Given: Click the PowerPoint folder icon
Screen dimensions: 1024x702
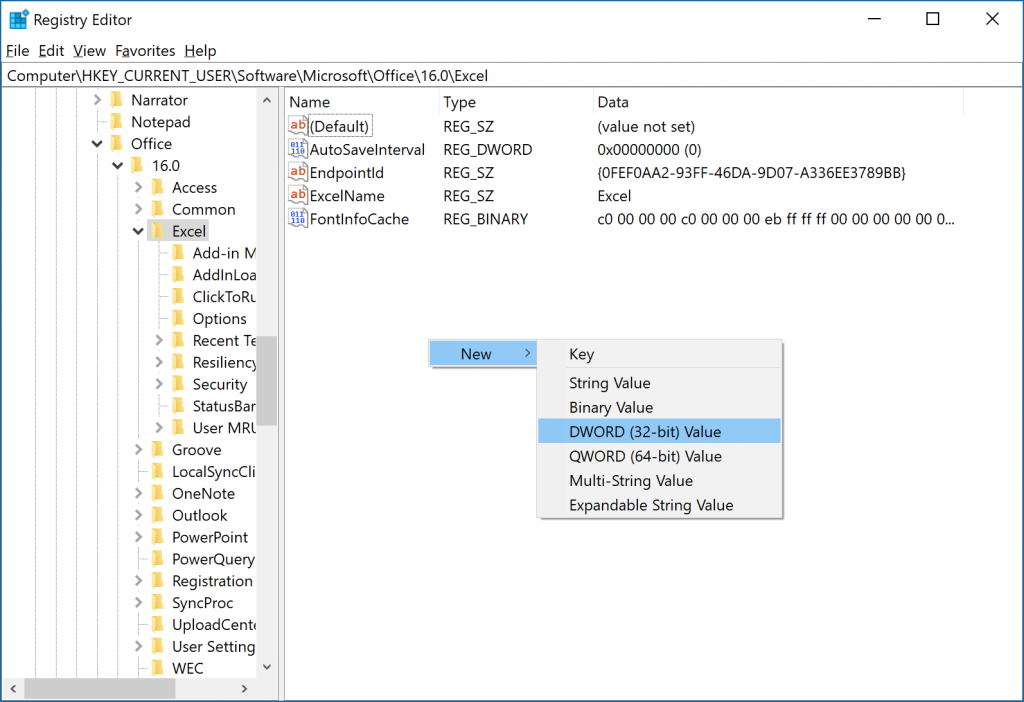Looking at the screenshot, I should point(157,537).
